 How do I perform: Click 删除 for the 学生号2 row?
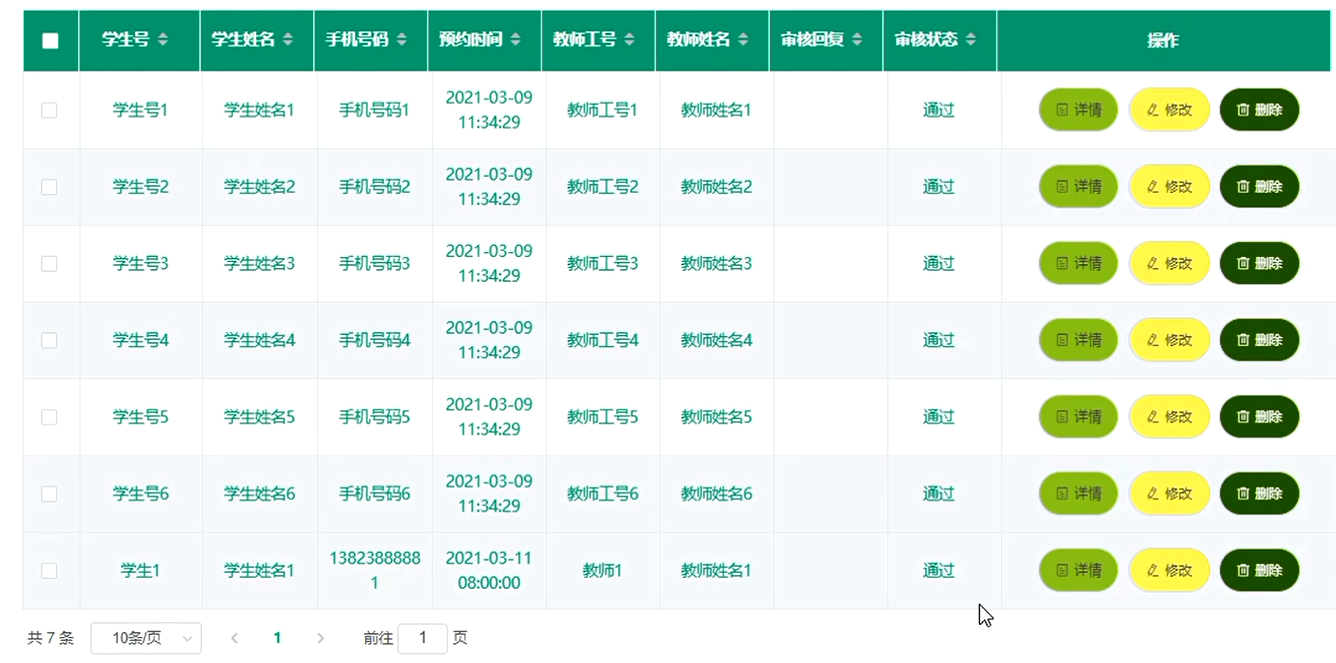tap(1259, 187)
